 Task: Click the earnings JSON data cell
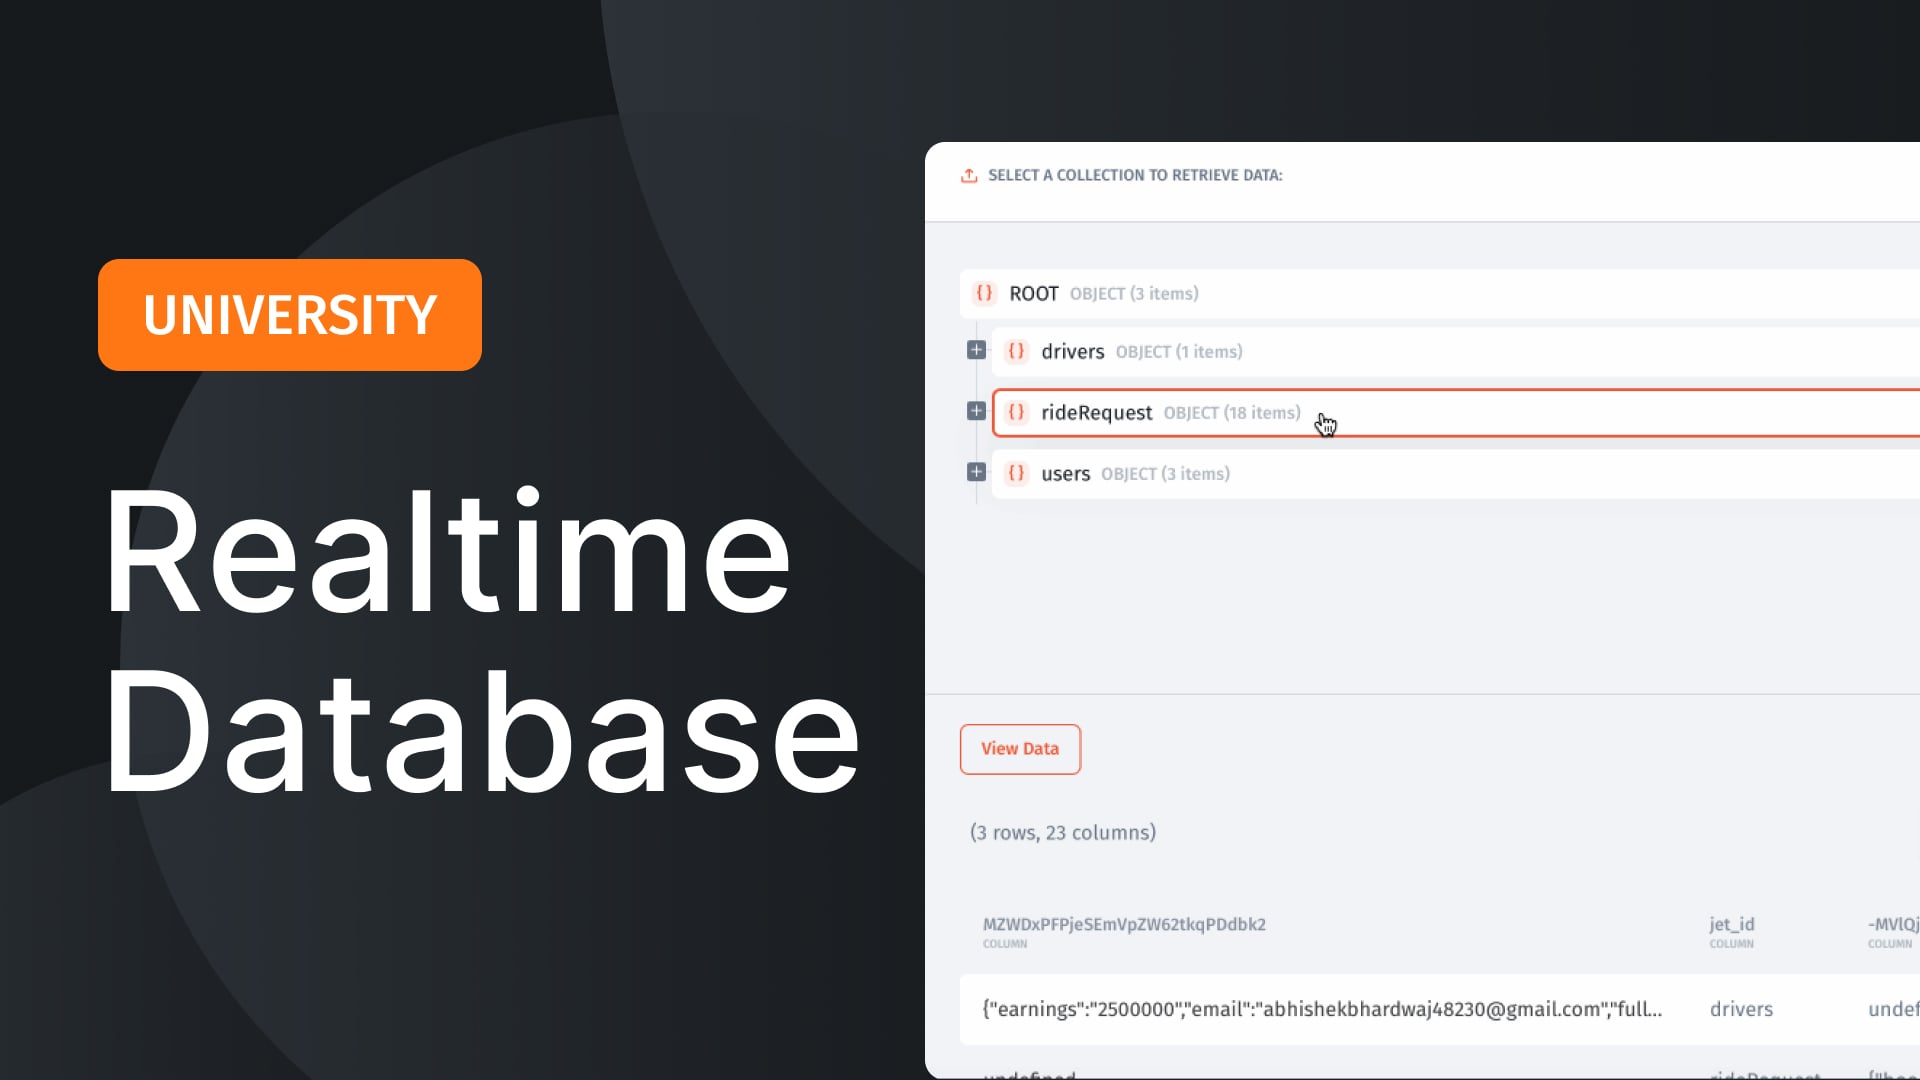pyautogui.click(x=1321, y=1009)
